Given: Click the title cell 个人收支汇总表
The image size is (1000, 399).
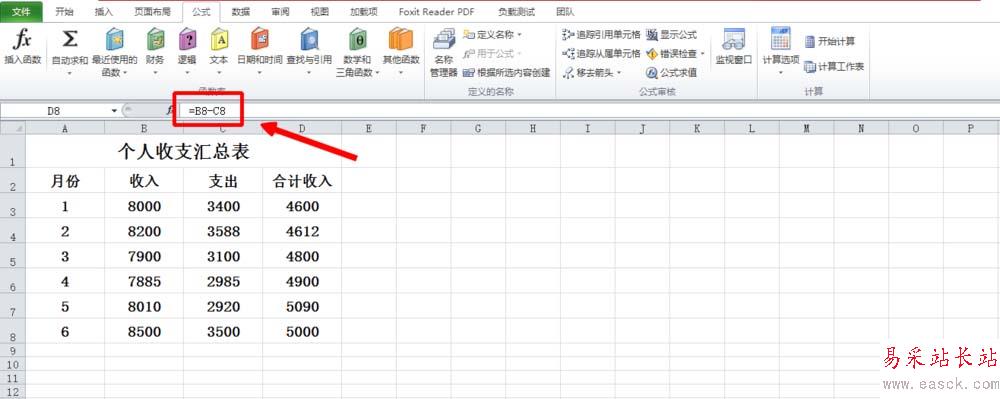Looking at the screenshot, I should [183, 152].
